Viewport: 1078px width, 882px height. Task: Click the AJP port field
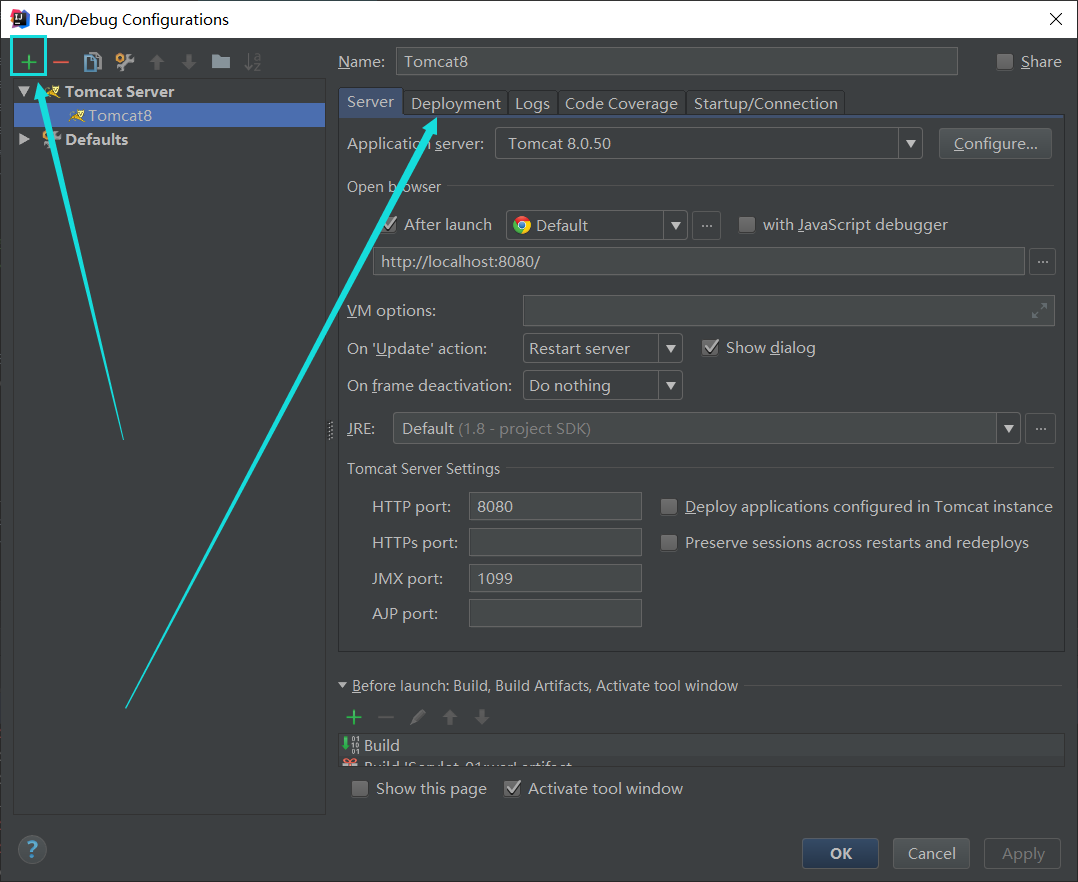coord(555,613)
